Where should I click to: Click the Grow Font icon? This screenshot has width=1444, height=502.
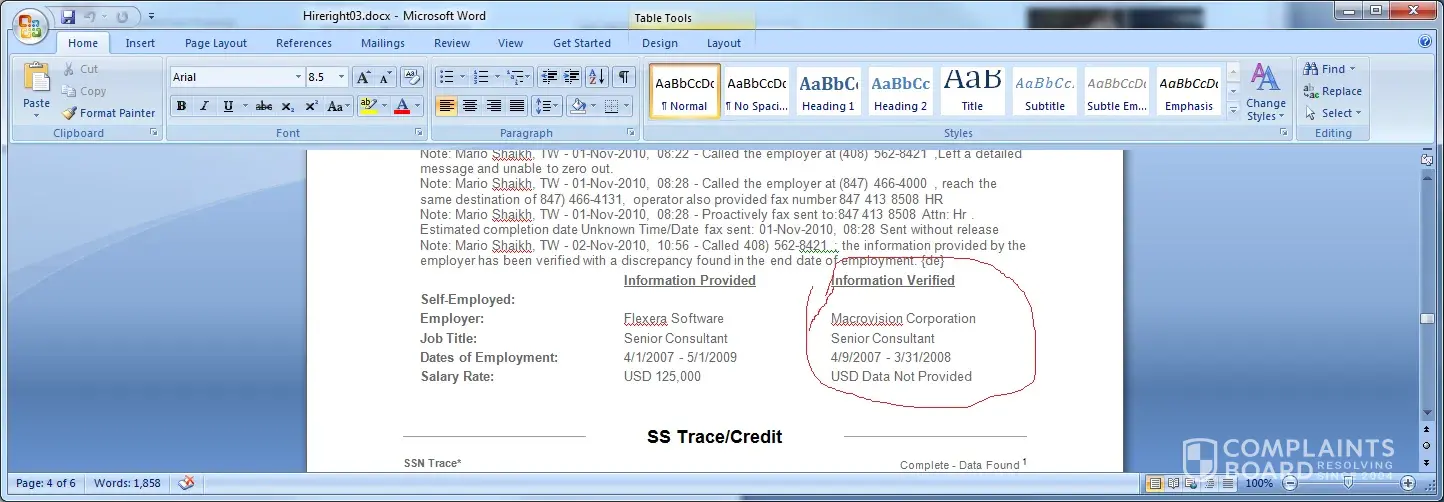tap(362, 77)
